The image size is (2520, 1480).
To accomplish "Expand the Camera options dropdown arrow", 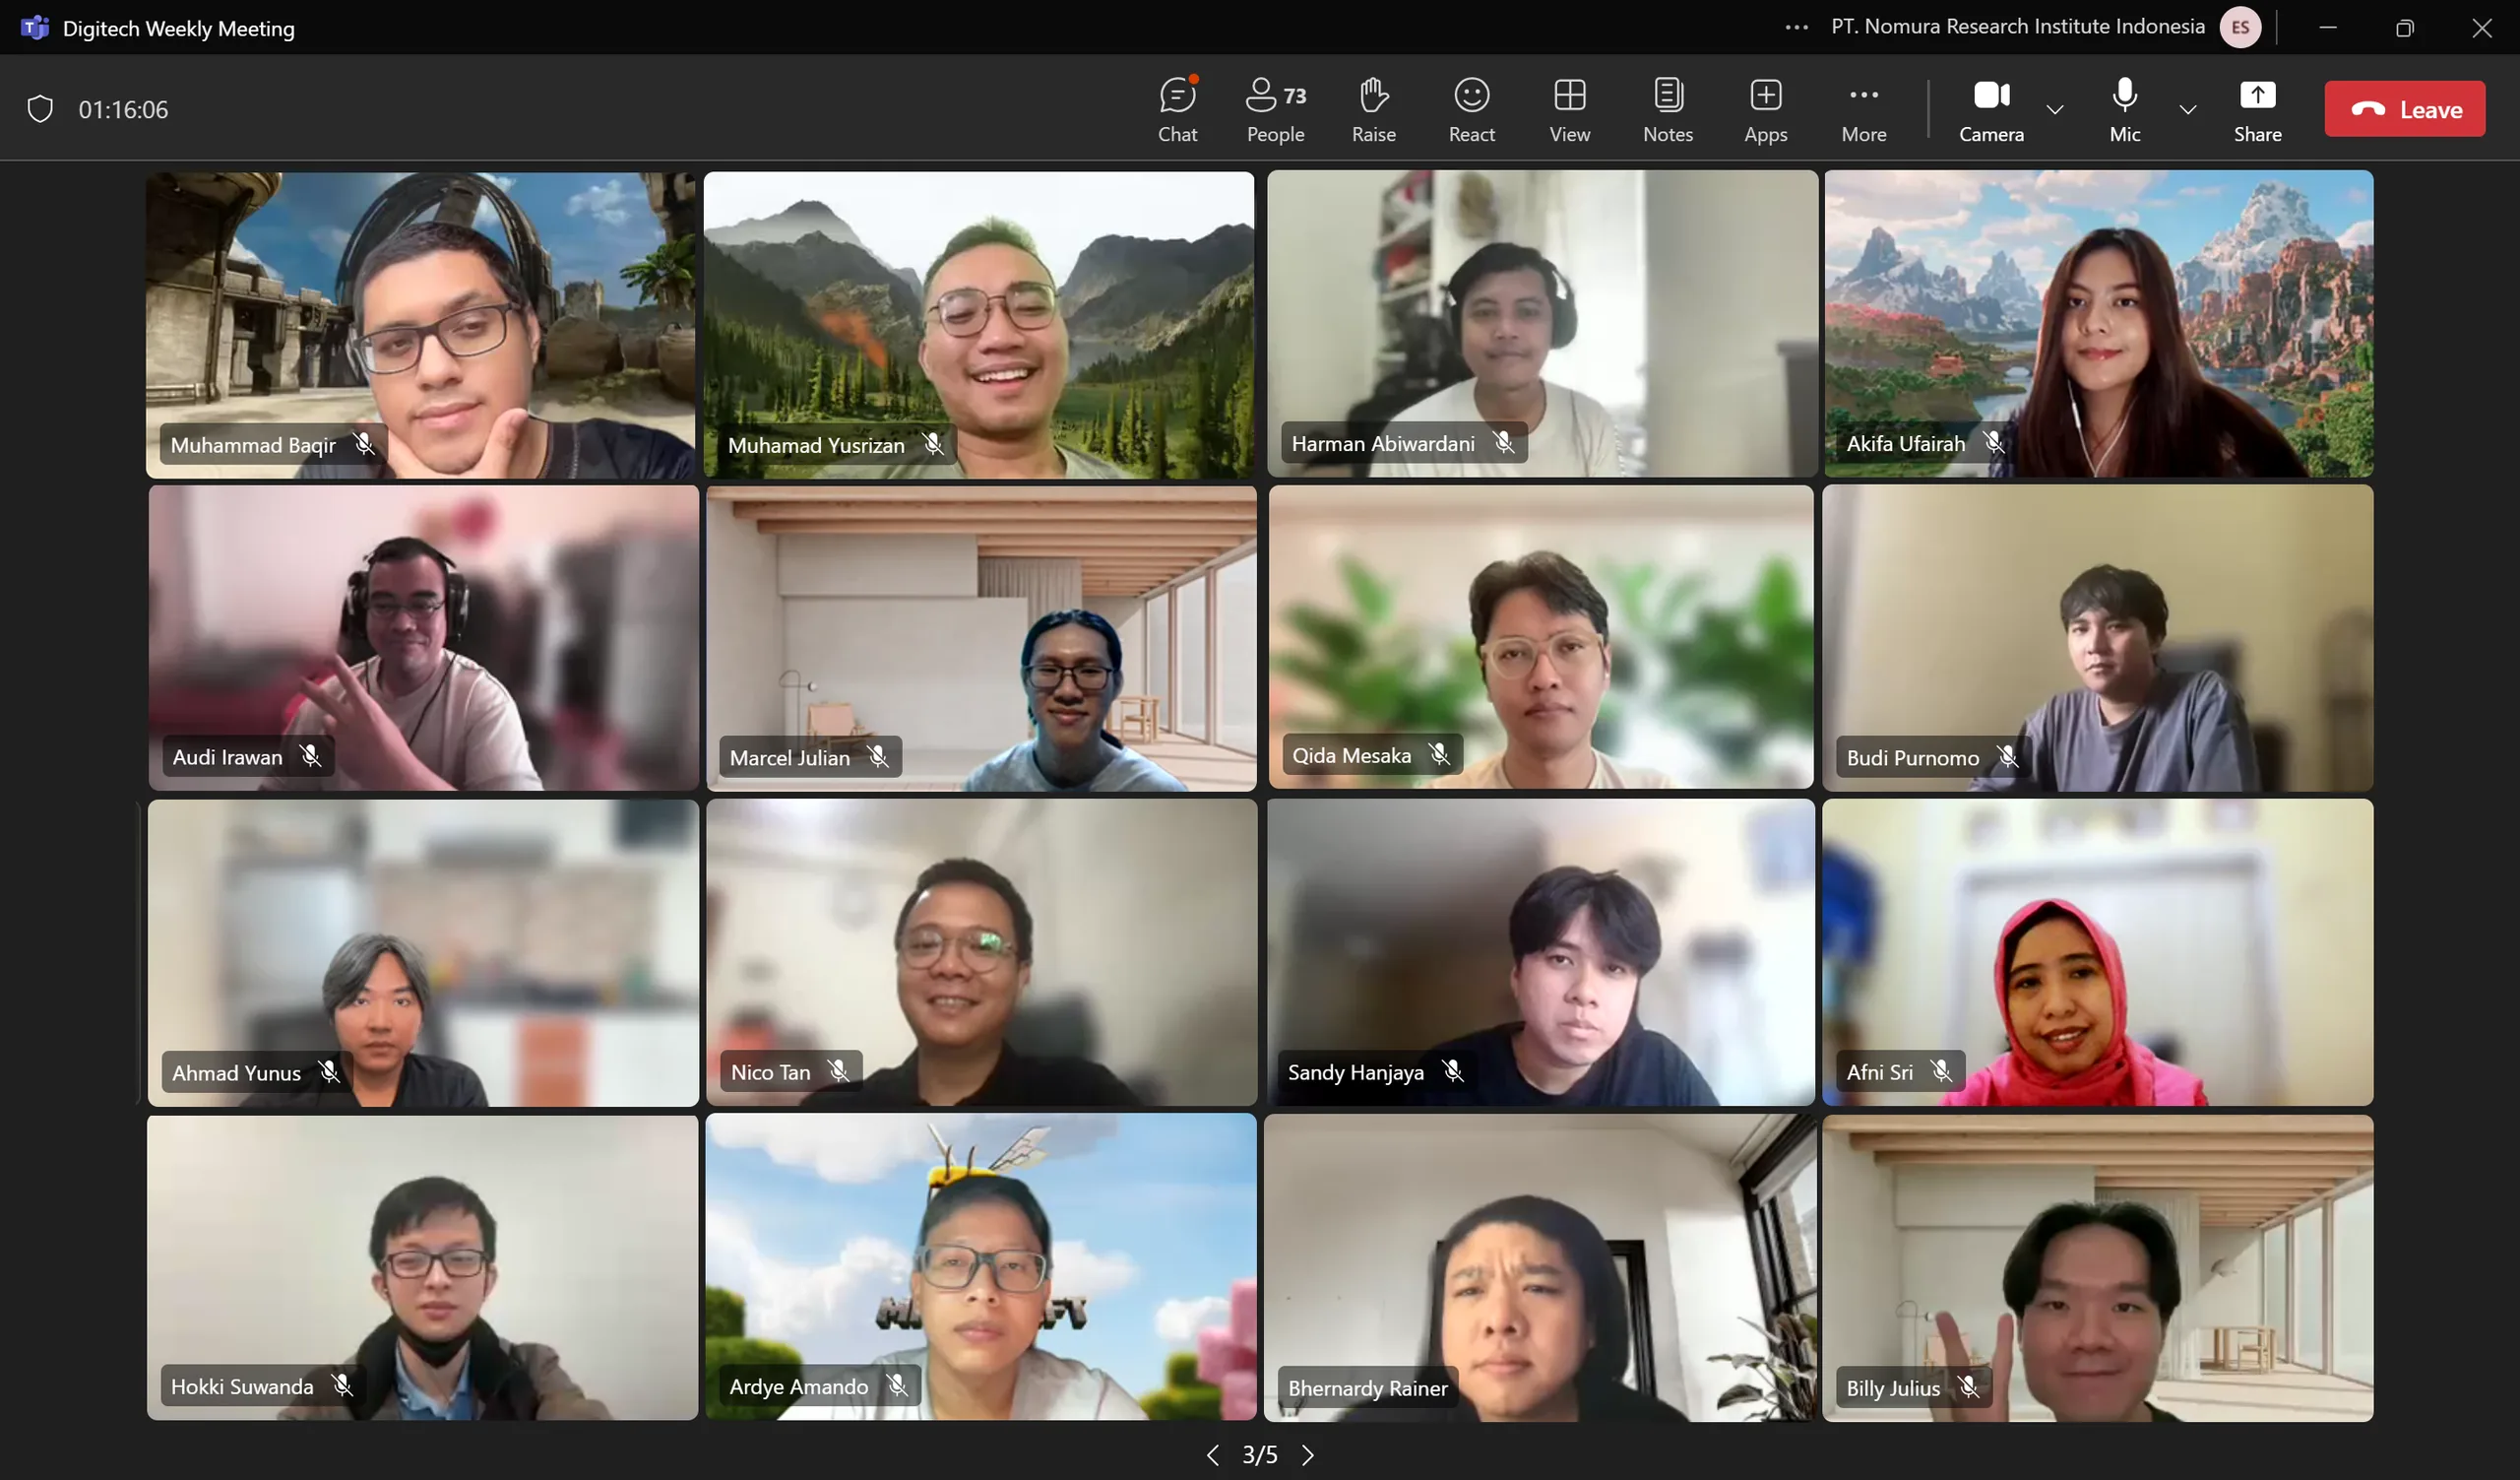I will (2054, 109).
